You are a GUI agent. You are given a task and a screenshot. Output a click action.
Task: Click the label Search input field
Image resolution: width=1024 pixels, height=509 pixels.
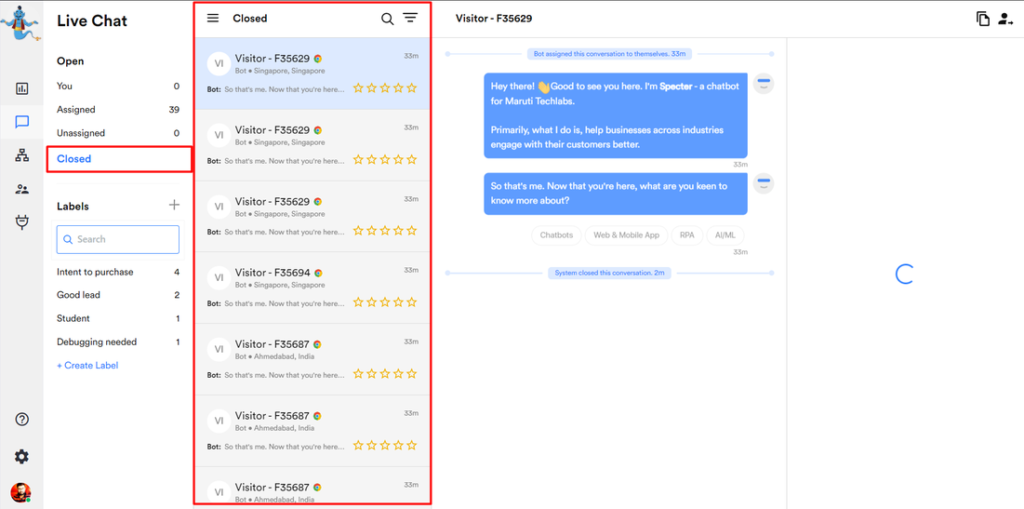[x=118, y=239]
